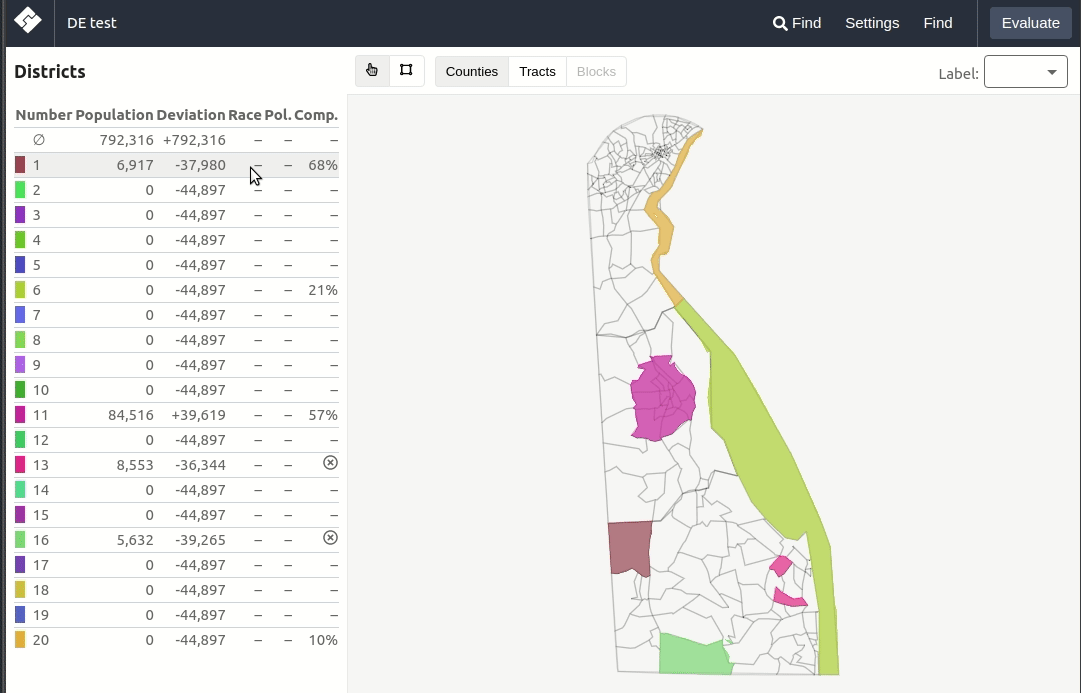Click the Evaluate button
The image size is (1081, 693).
coord(1030,23)
